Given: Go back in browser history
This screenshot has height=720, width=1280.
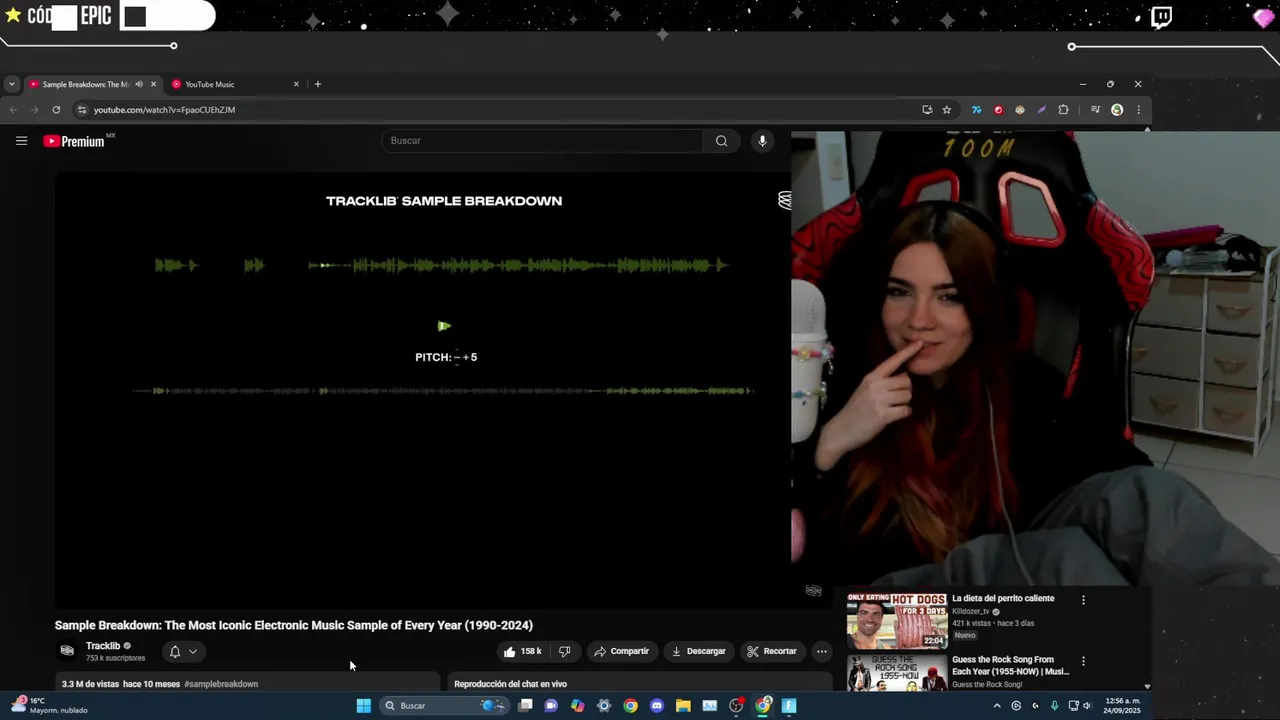Looking at the screenshot, I should pyautogui.click(x=13, y=110).
